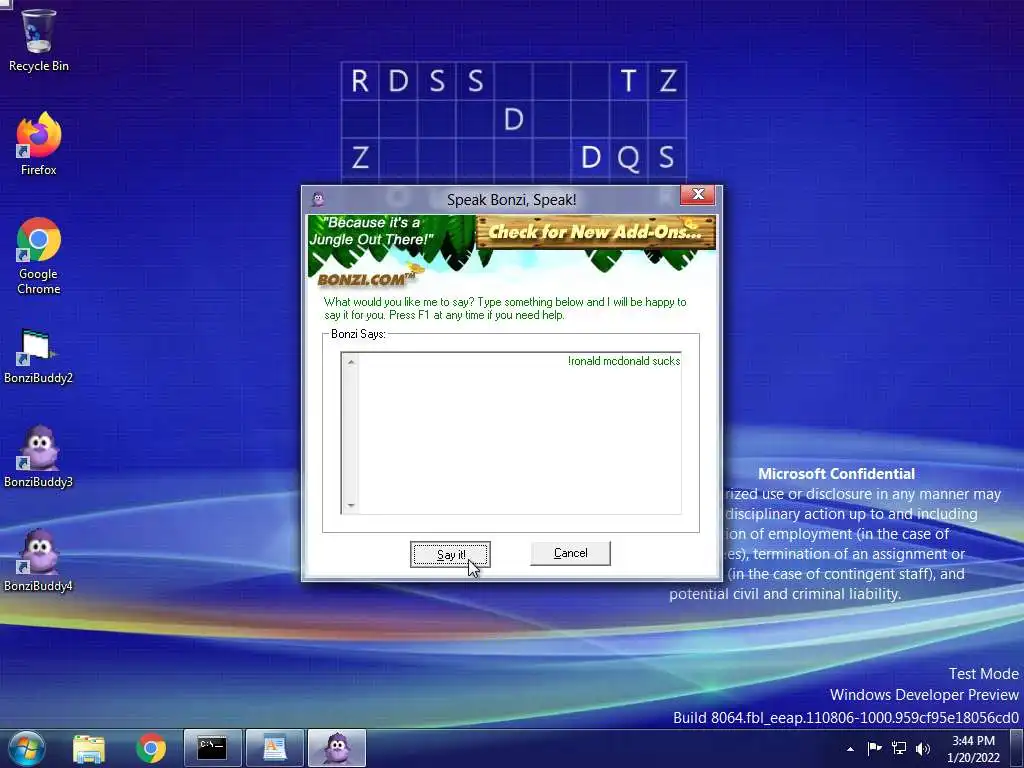Open the Recycle Bin desktop icon

(x=39, y=40)
